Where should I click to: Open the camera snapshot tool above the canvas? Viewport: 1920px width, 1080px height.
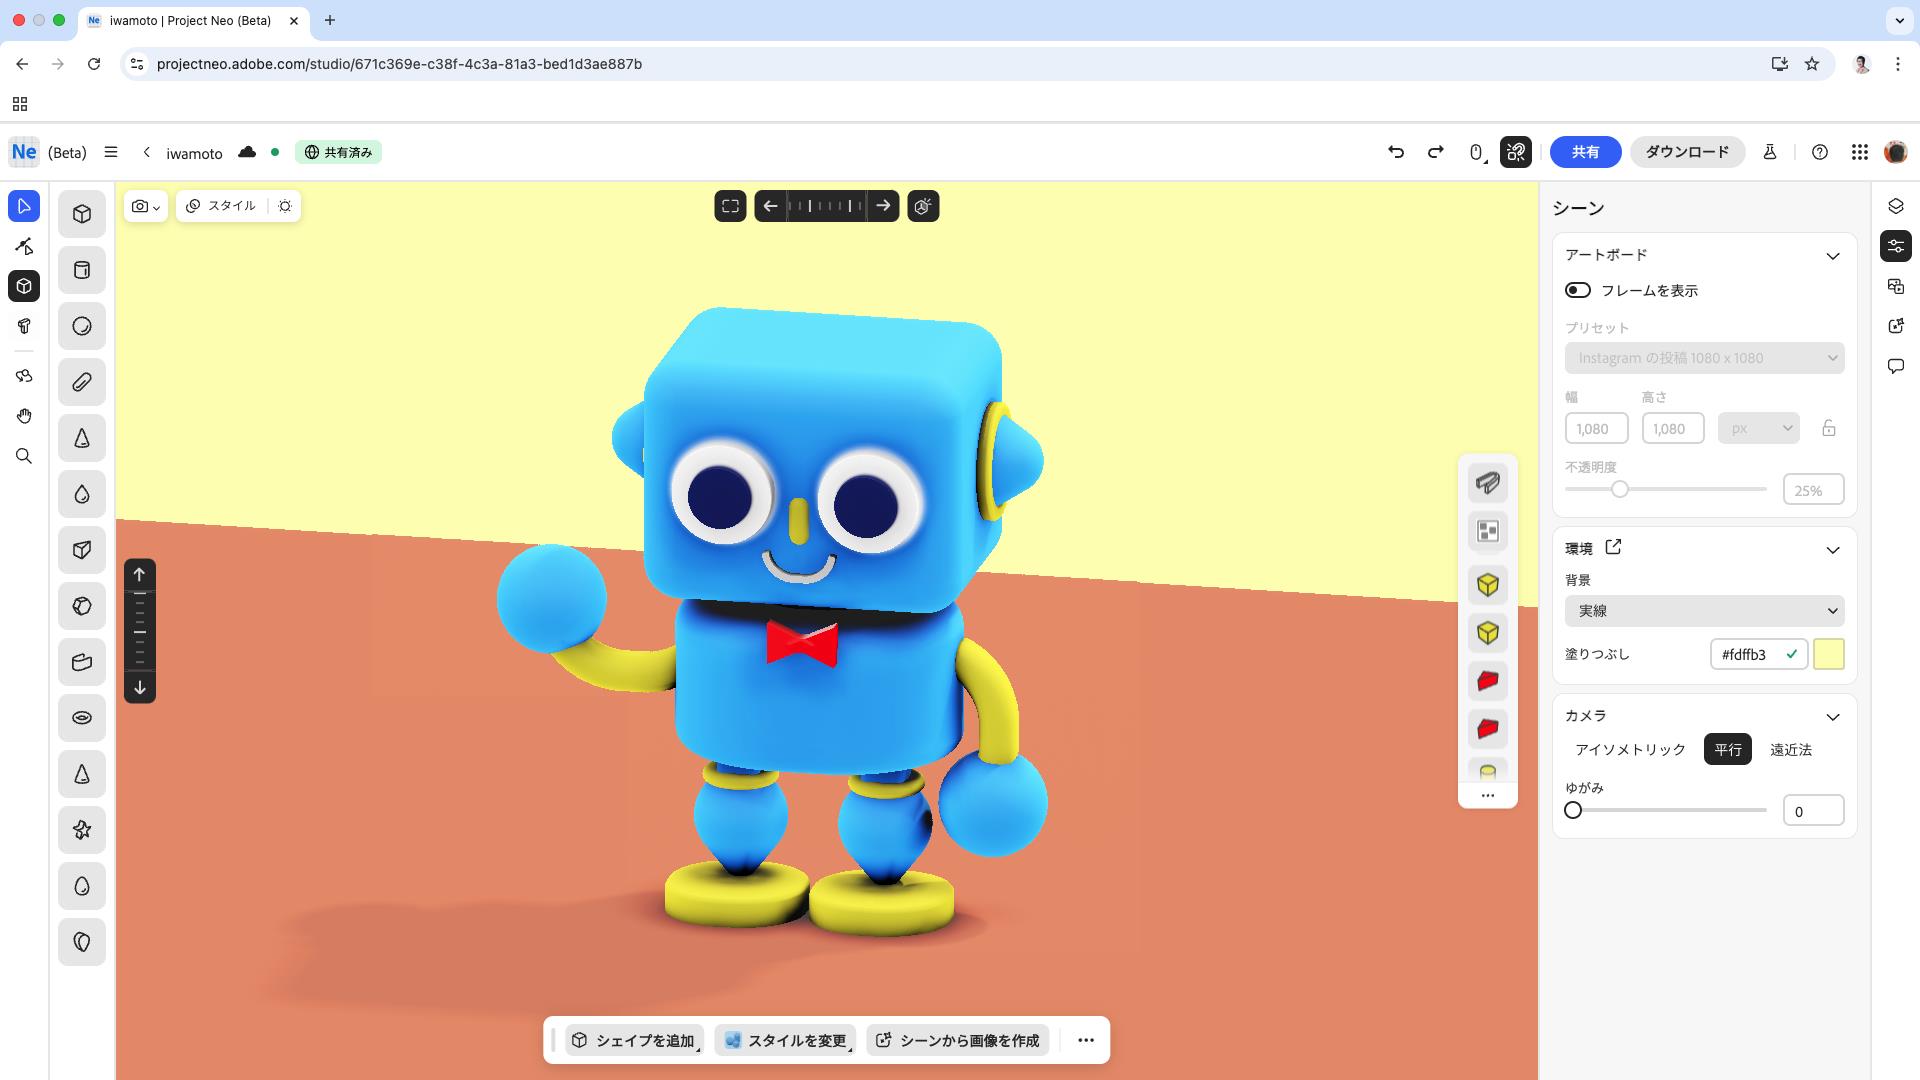(141, 206)
